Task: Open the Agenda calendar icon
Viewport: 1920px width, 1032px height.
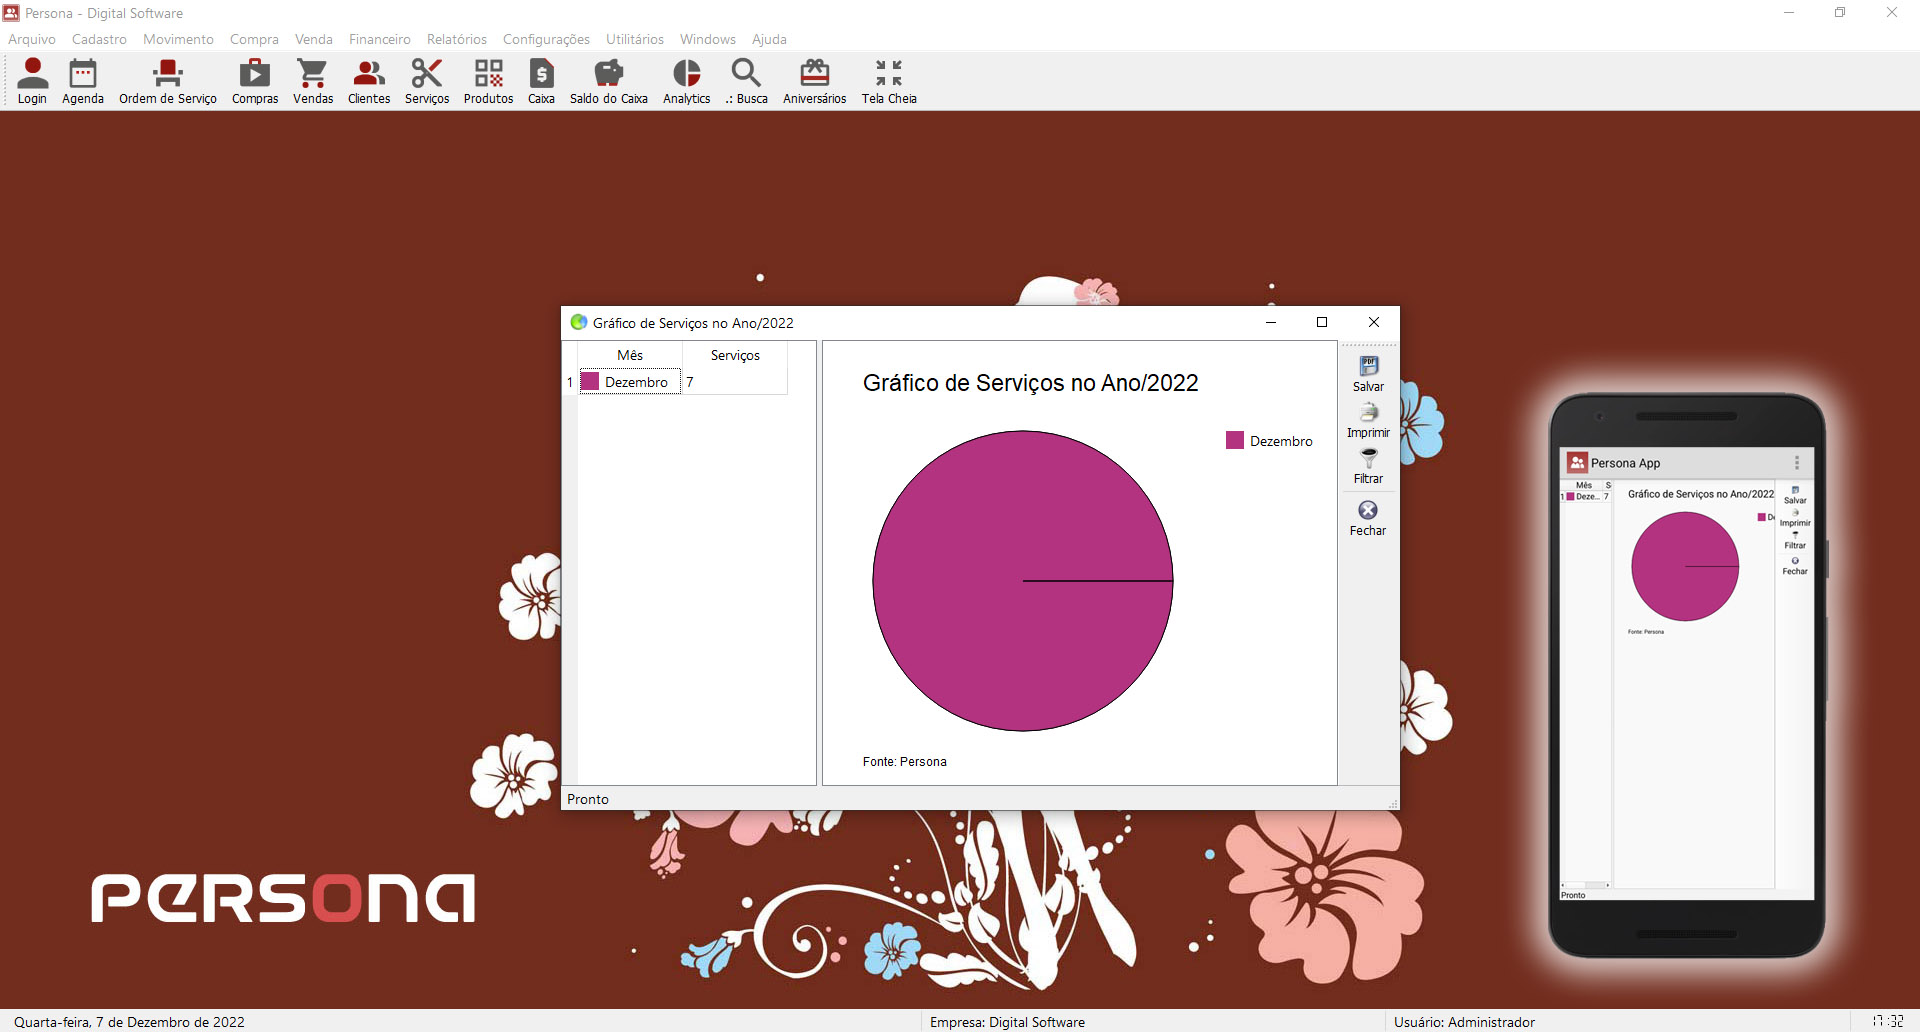Action: 83,80
